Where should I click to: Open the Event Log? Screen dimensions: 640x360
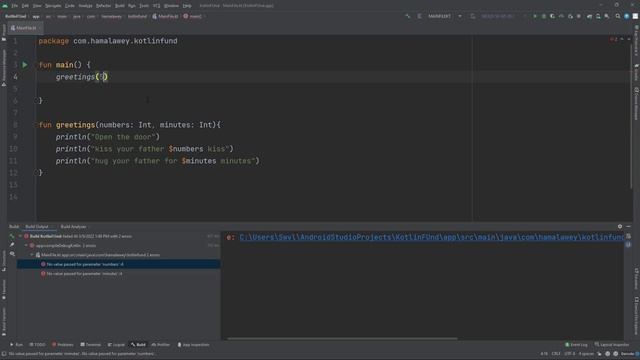click(x=576, y=345)
